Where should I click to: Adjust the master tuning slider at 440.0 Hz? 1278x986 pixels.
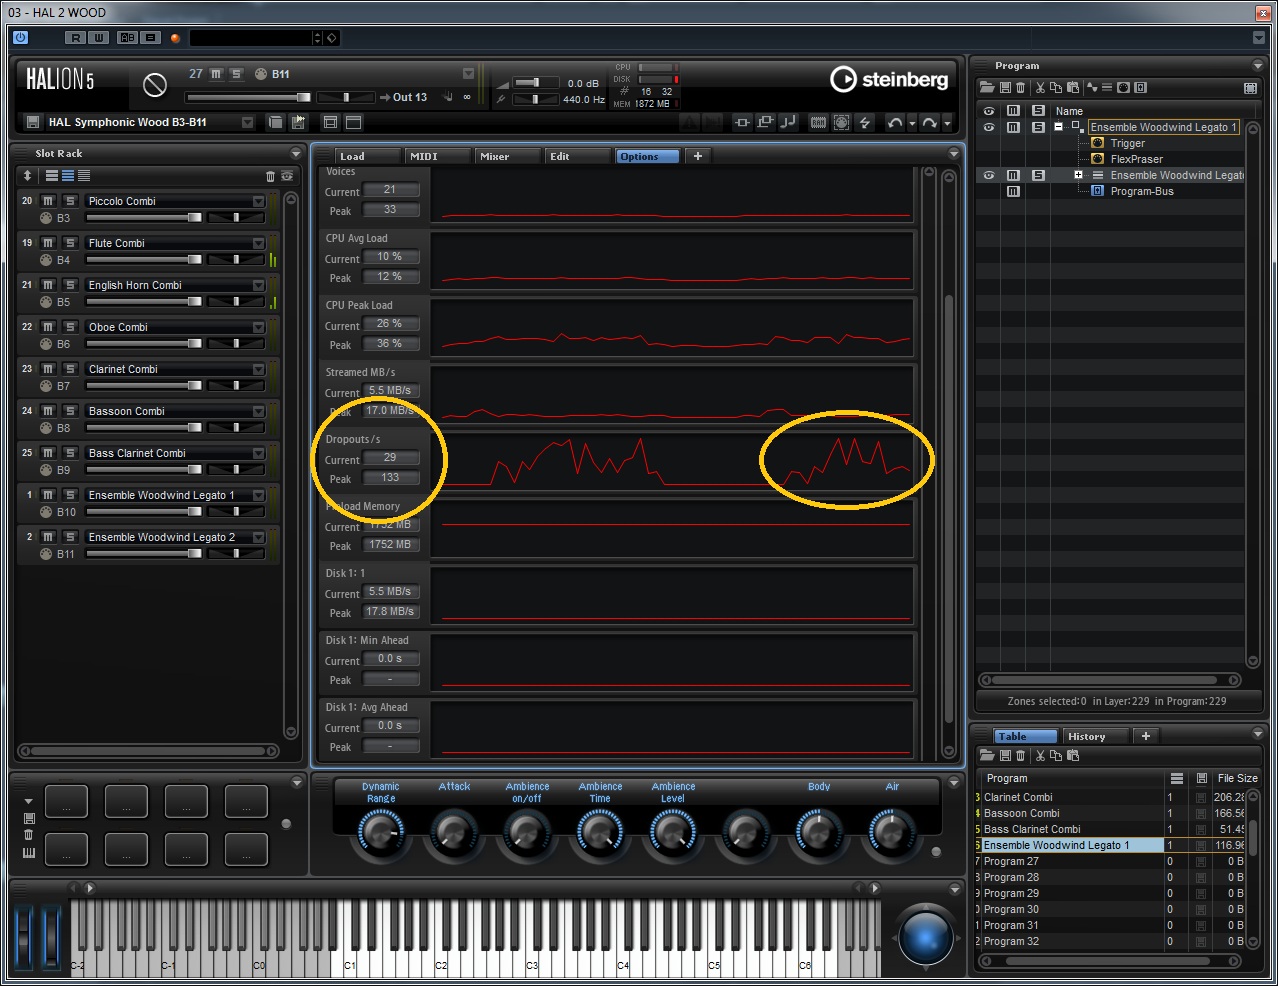[x=537, y=99]
